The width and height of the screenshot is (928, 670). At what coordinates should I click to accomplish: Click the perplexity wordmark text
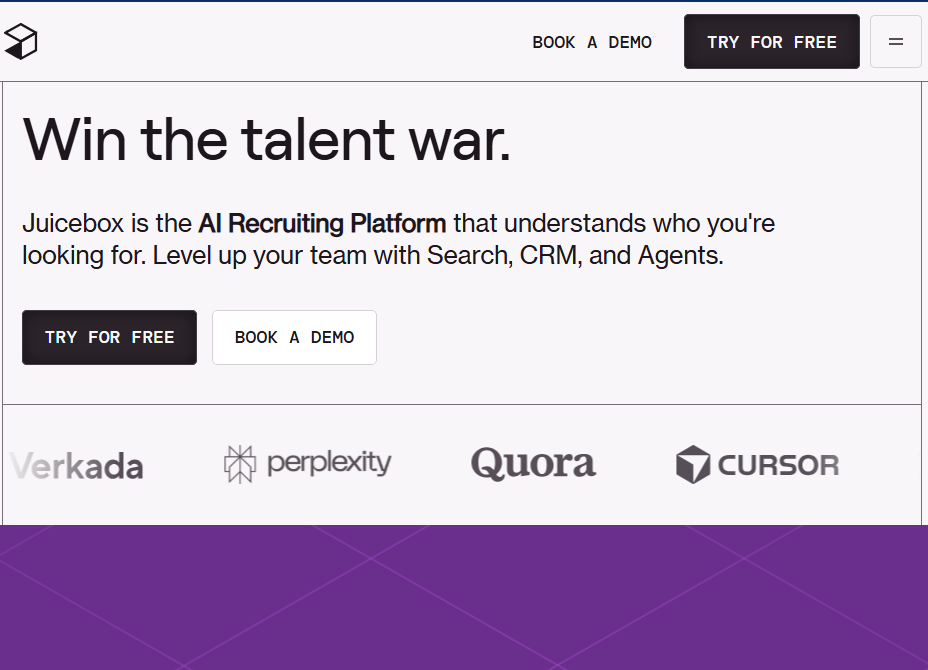coord(329,463)
